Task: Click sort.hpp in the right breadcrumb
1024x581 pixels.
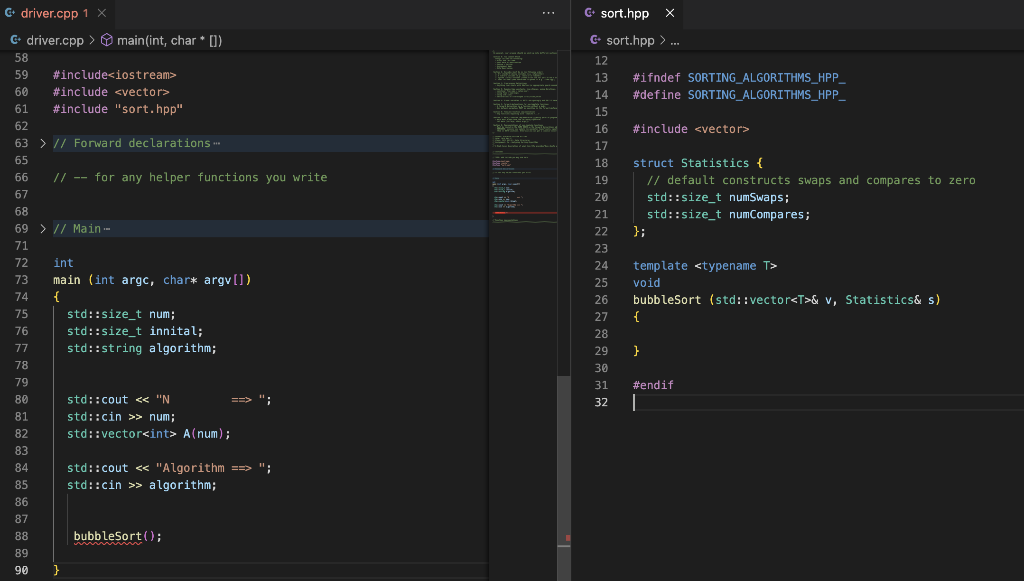Action: [x=630, y=40]
